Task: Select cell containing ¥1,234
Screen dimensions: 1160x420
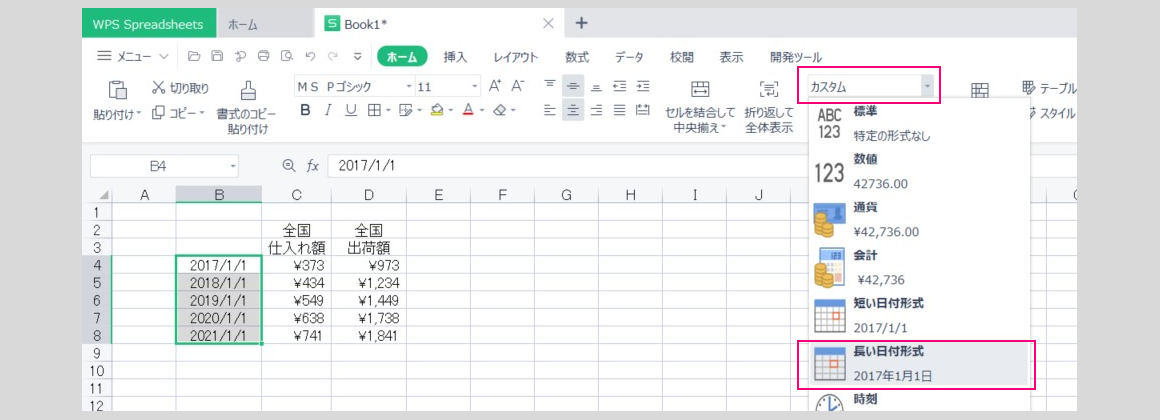Action: 368,282
